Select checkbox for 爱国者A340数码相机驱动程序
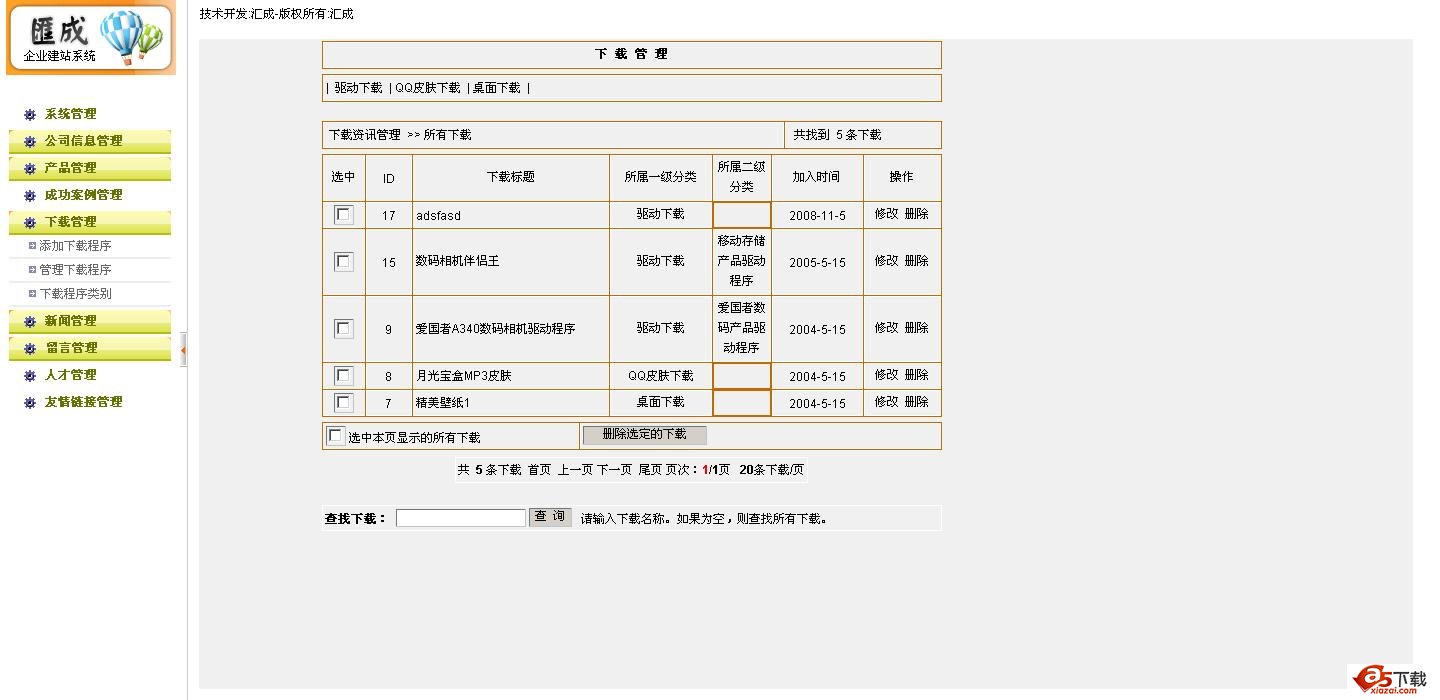This screenshot has width=1440, height=700. (343, 328)
